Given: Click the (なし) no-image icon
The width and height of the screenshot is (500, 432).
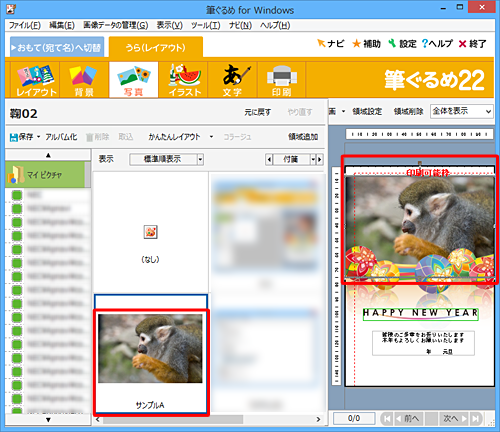Looking at the screenshot, I should (150, 232).
